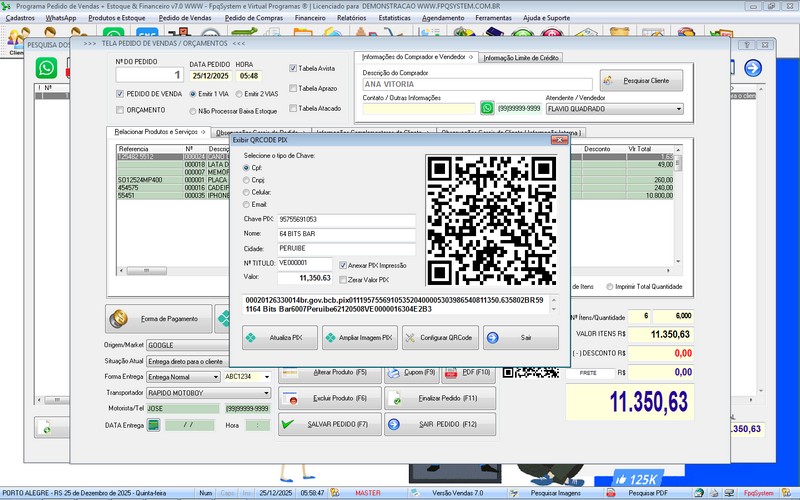The width and height of the screenshot is (800, 500).
Task: Click Forma de Pagamento button
Action: (x=159, y=318)
